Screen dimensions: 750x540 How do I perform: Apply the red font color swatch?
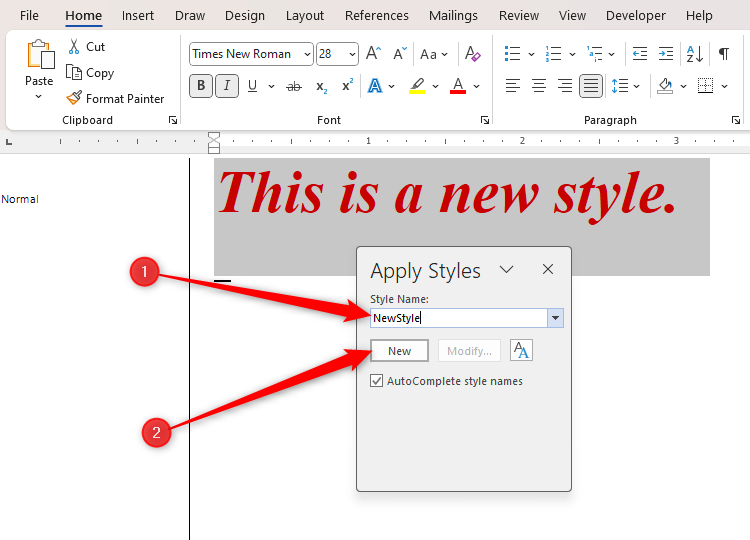click(x=458, y=87)
